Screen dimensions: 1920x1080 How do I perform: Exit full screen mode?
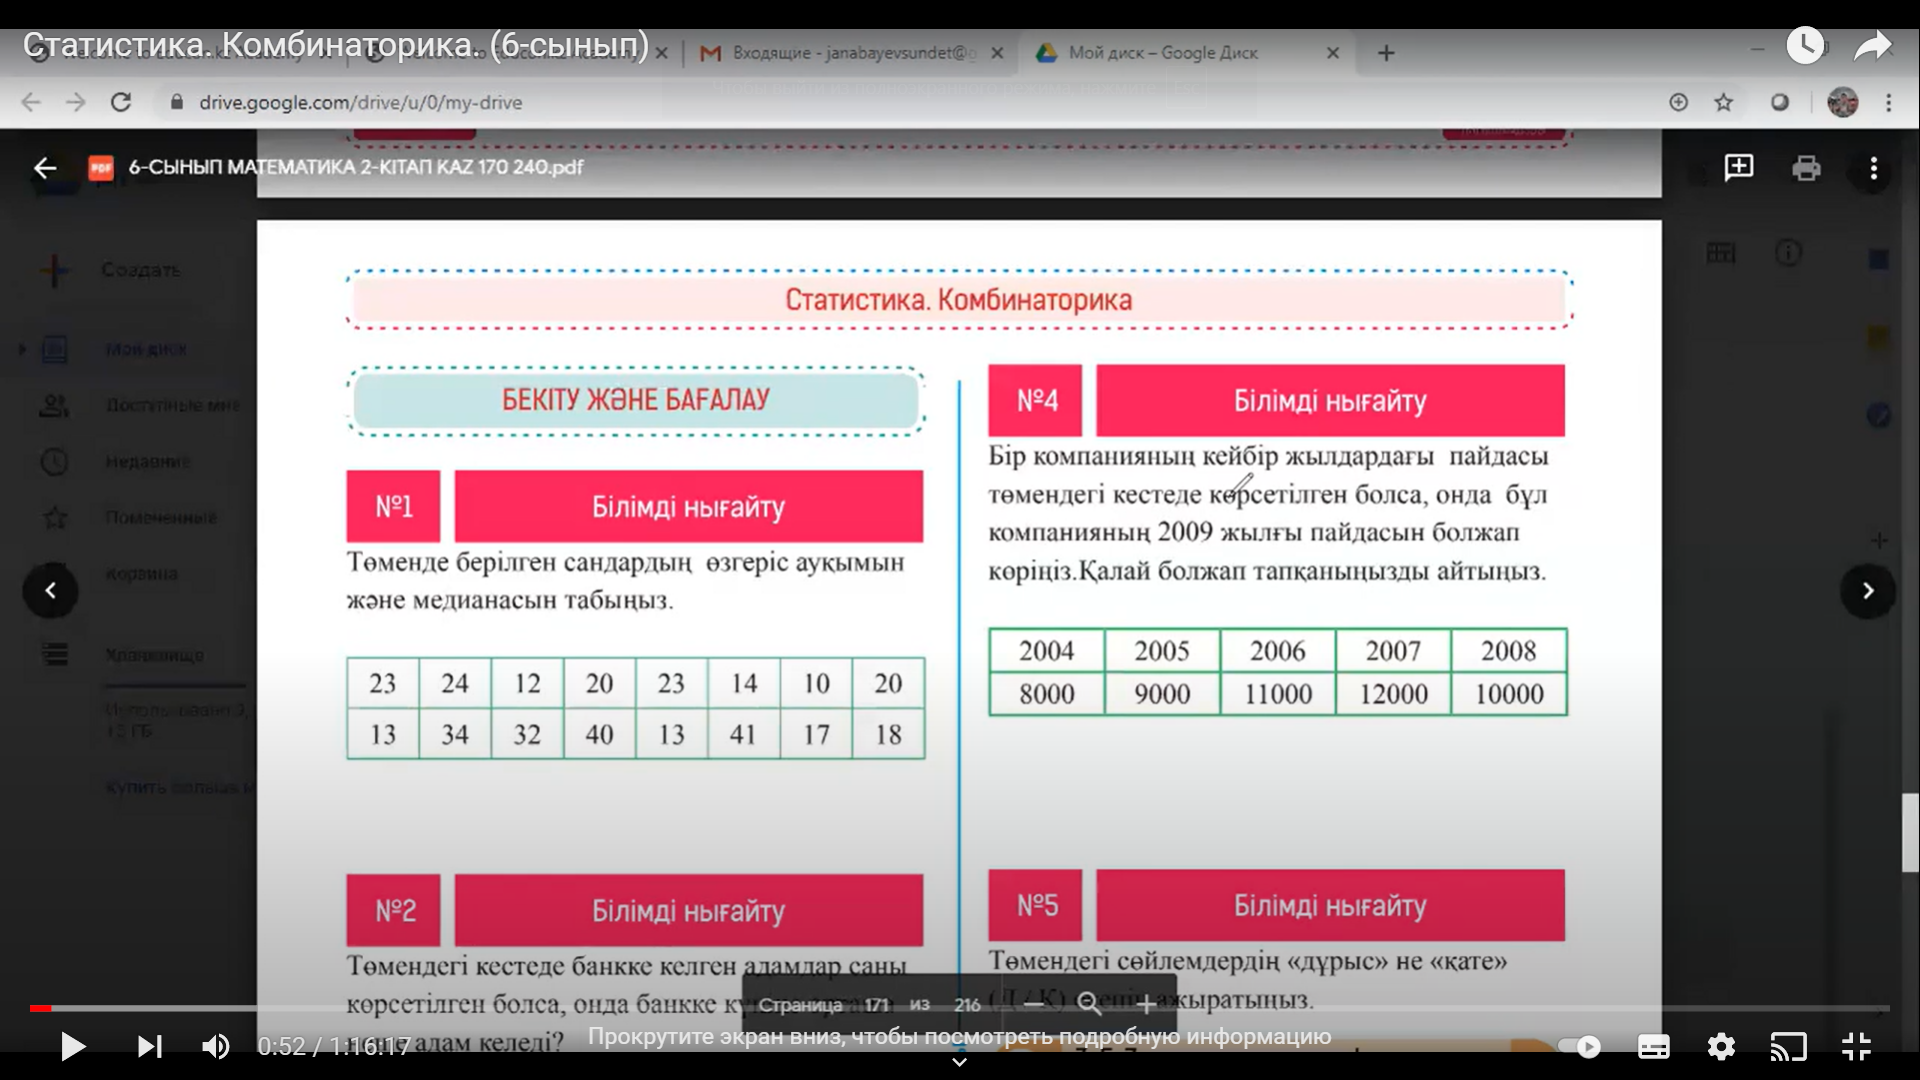pyautogui.click(x=1856, y=1046)
